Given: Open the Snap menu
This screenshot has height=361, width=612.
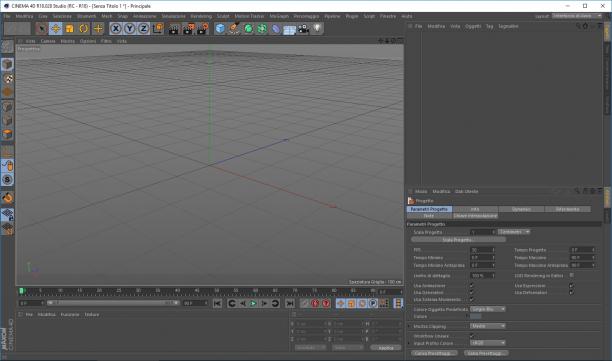Looking at the screenshot, I should point(123,16).
